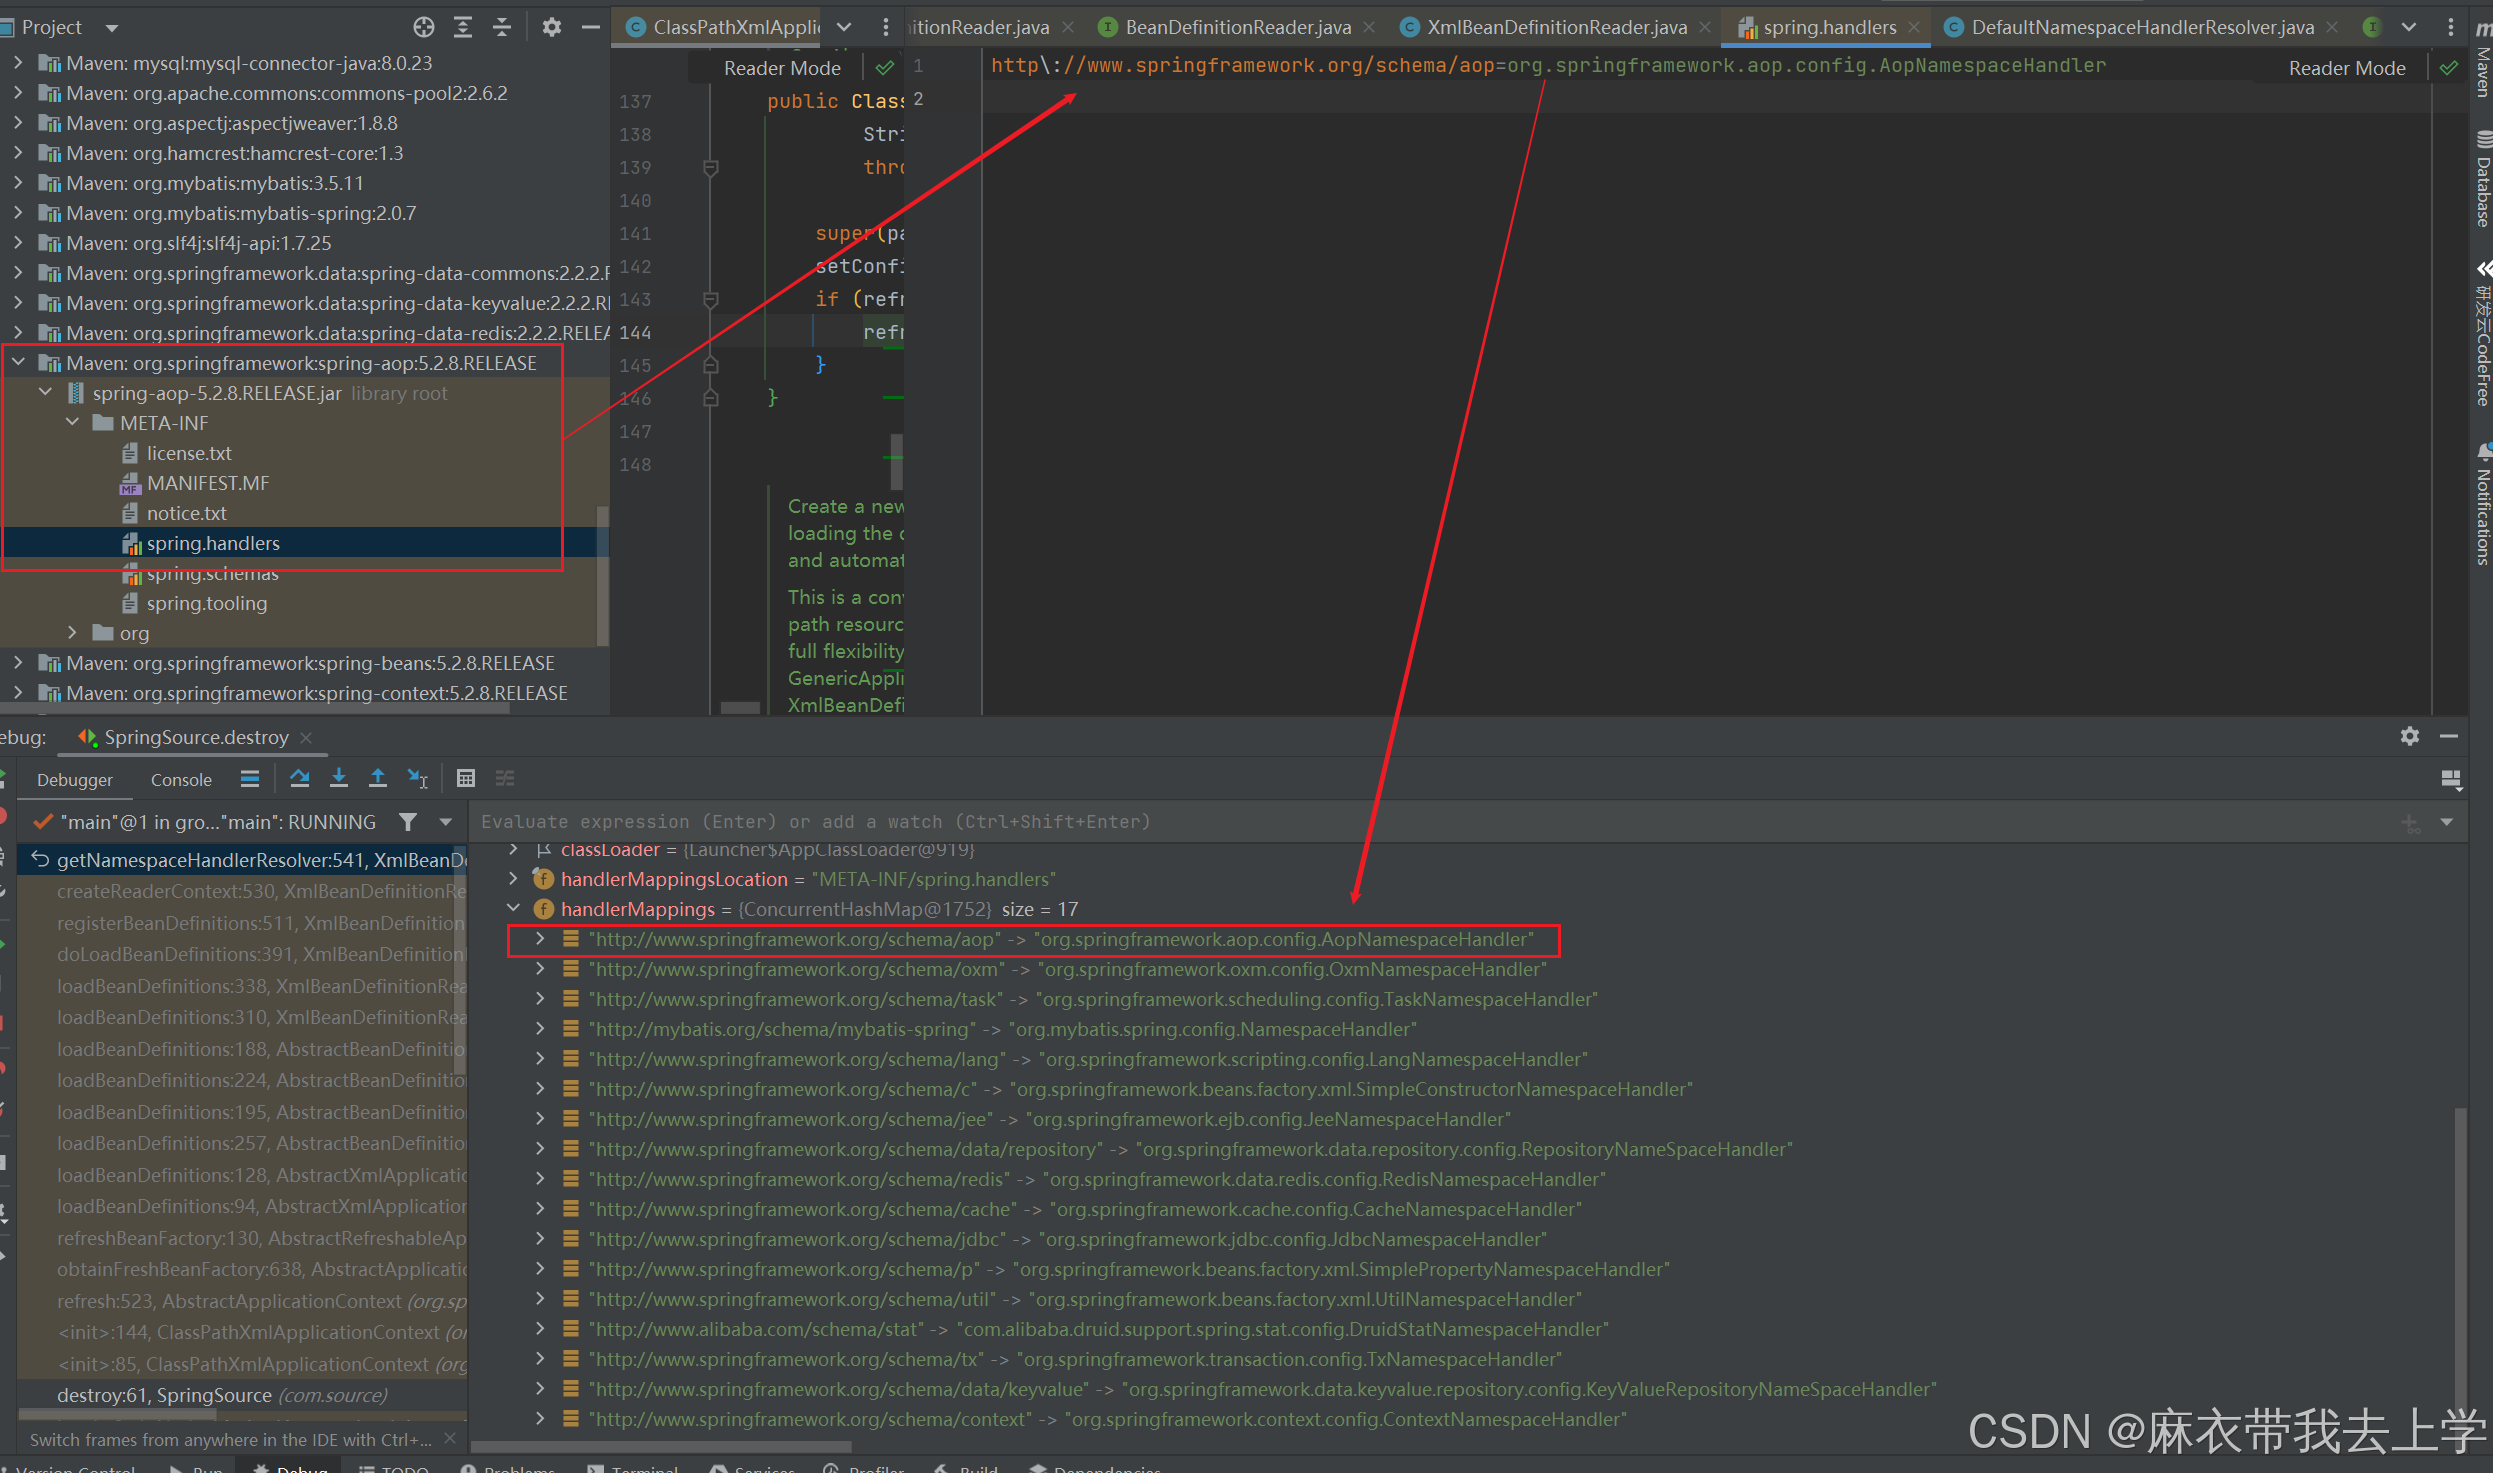This screenshot has height=1473, width=2493.
Task: Hide the Debug tool window
Action: point(2449,736)
